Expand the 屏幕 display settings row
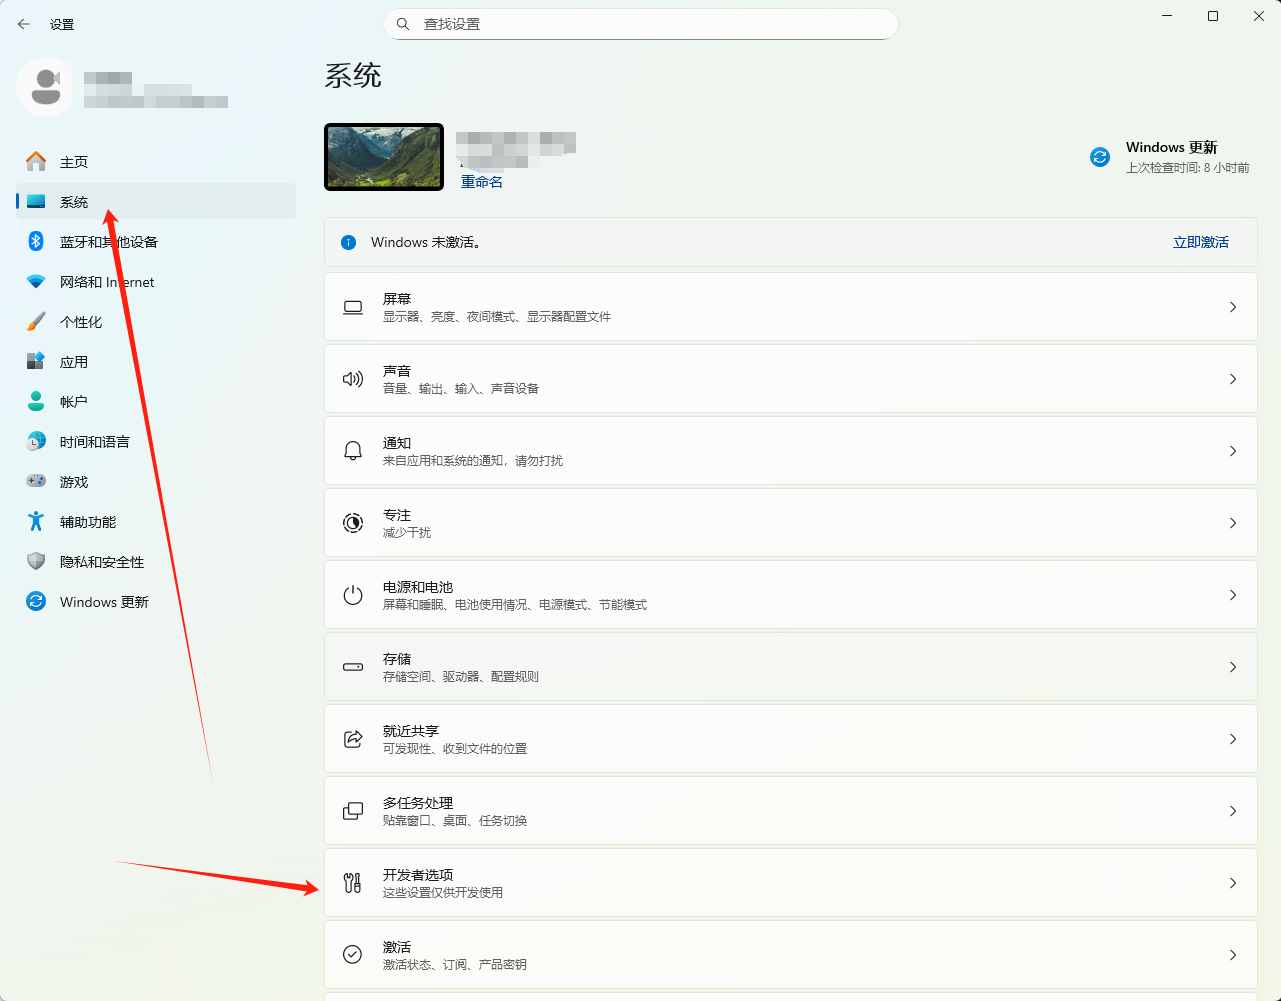This screenshot has width=1281, height=1001. click(x=1232, y=307)
